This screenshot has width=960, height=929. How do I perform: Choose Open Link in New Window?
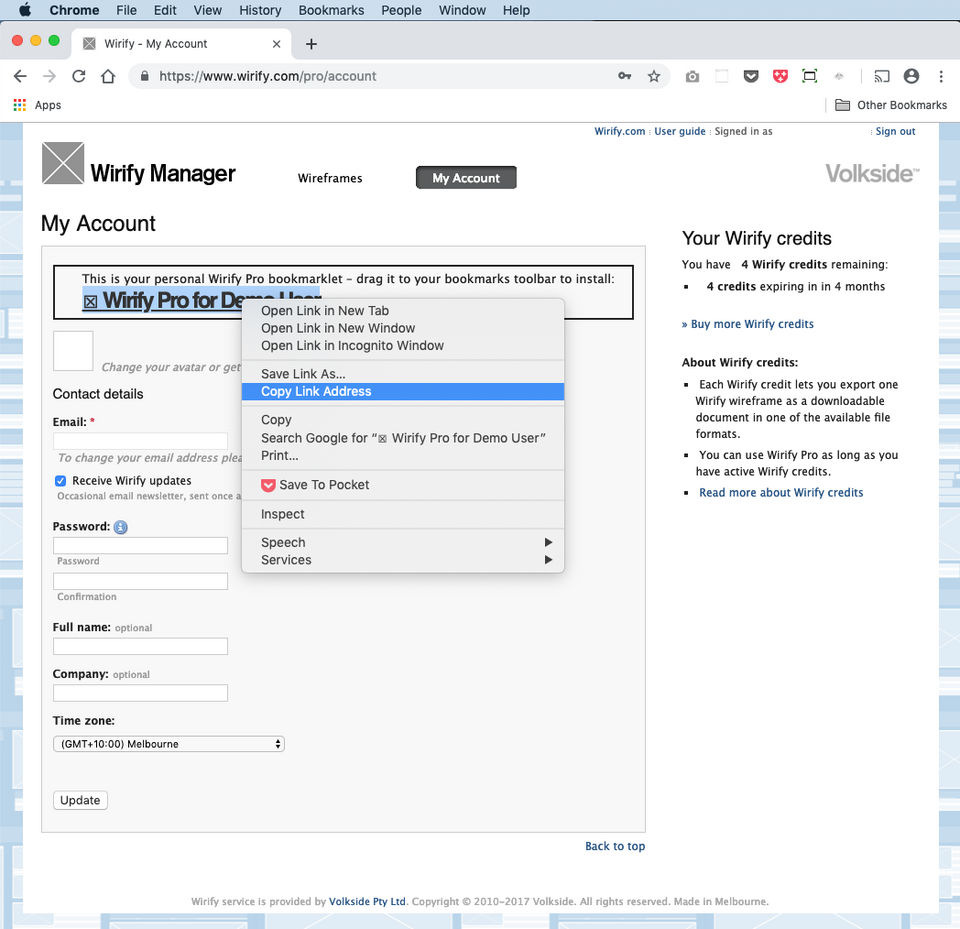[x=403, y=328]
